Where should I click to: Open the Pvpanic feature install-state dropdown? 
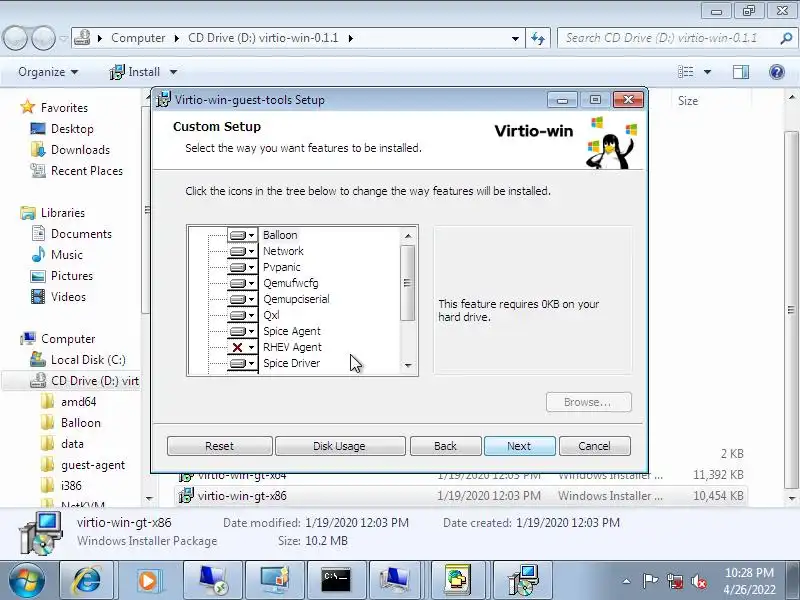click(242, 267)
